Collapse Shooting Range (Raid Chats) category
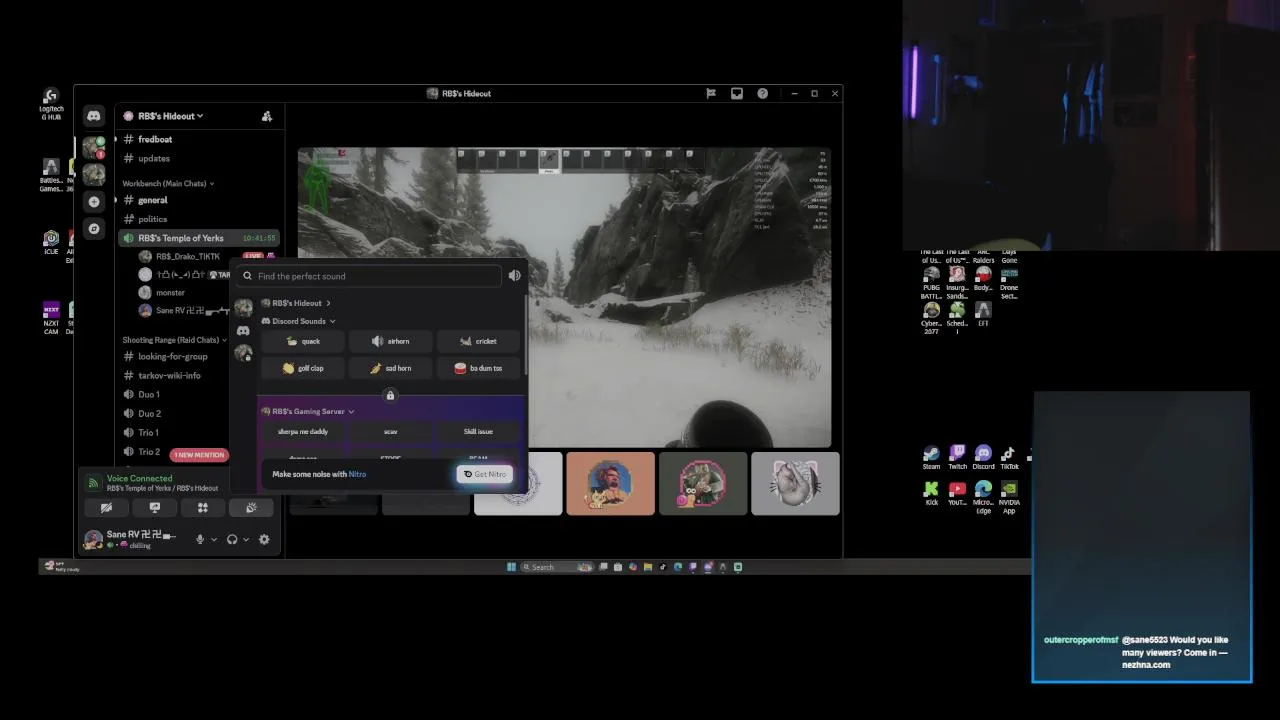Viewport: 1280px width, 720px height. (x=175, y=340)
